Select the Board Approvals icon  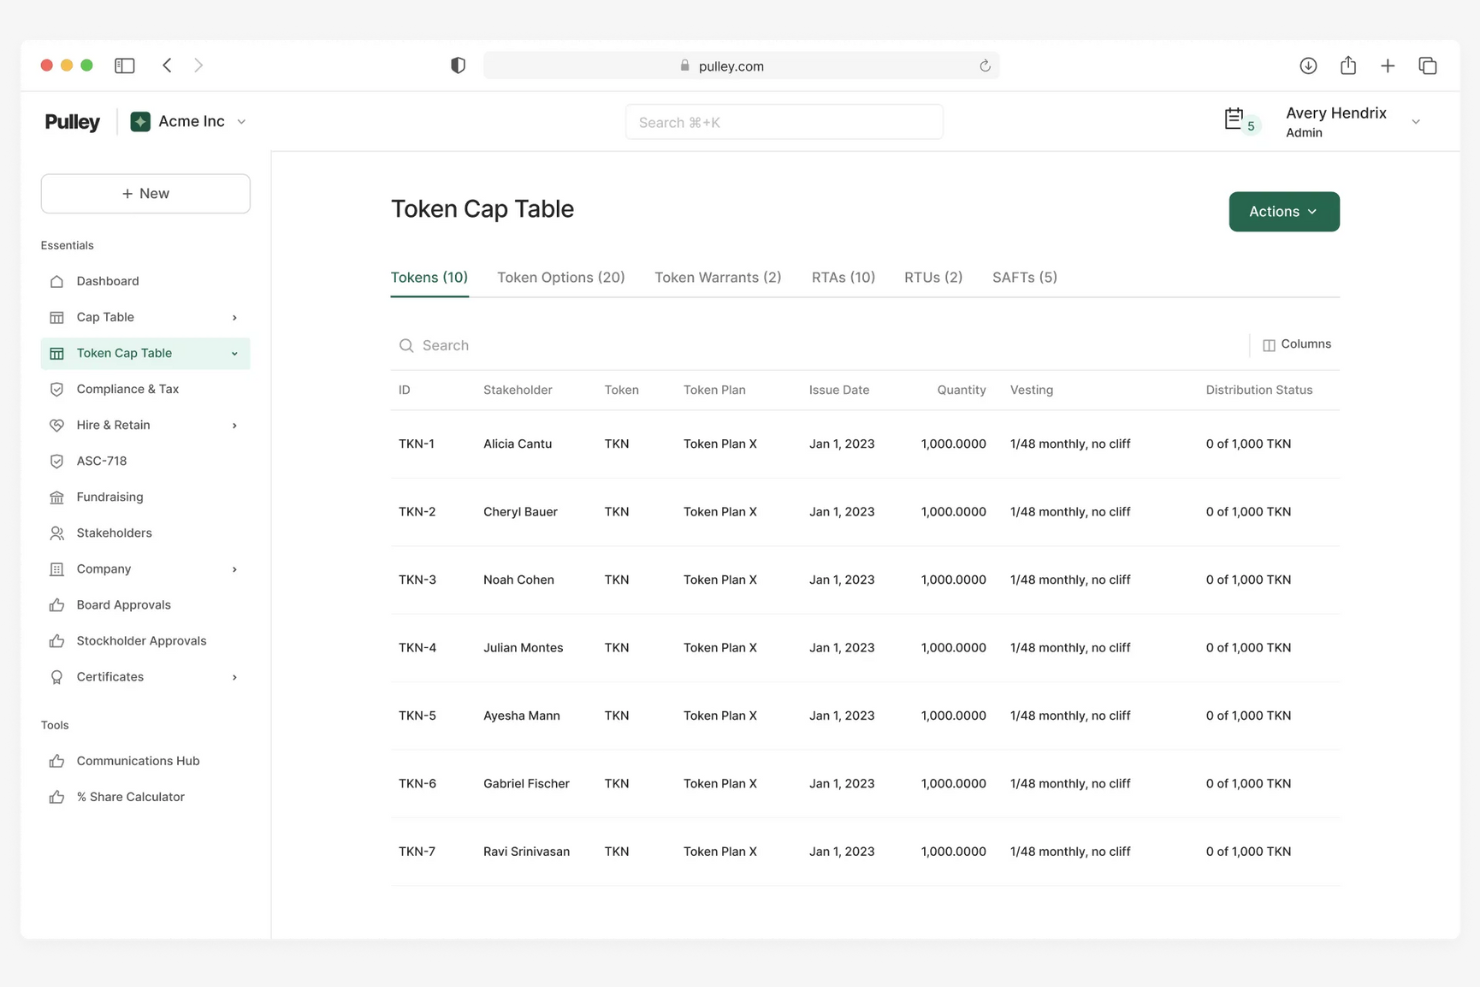58,605
